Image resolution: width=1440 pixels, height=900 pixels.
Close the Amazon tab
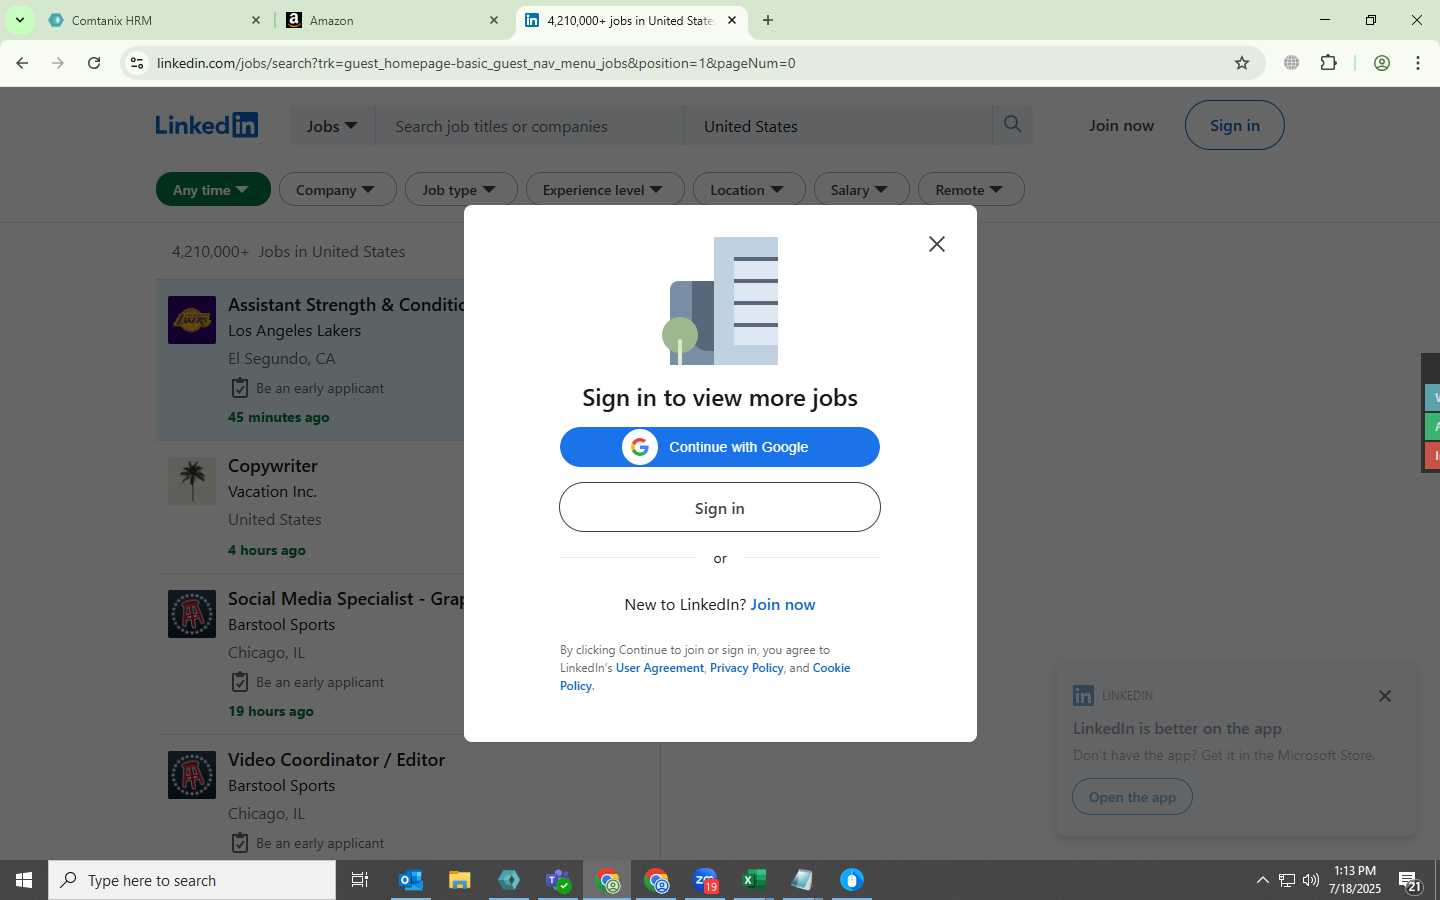(x=494, y=20)
